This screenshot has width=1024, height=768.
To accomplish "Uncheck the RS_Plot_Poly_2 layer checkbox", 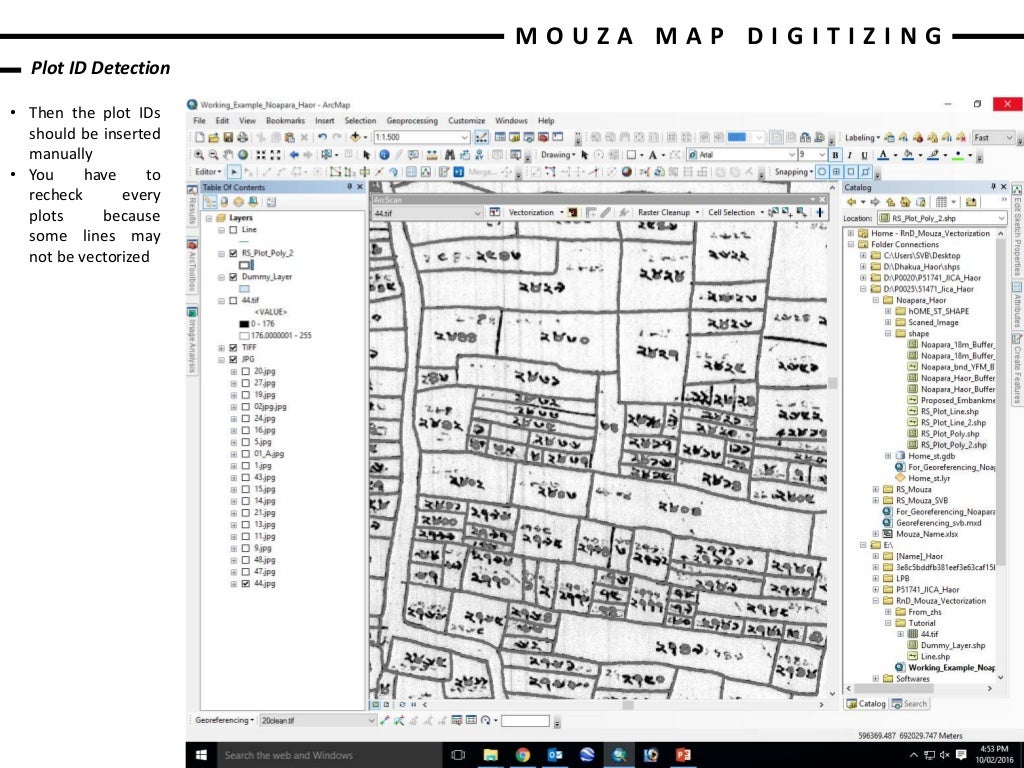I will click(233, 253).
